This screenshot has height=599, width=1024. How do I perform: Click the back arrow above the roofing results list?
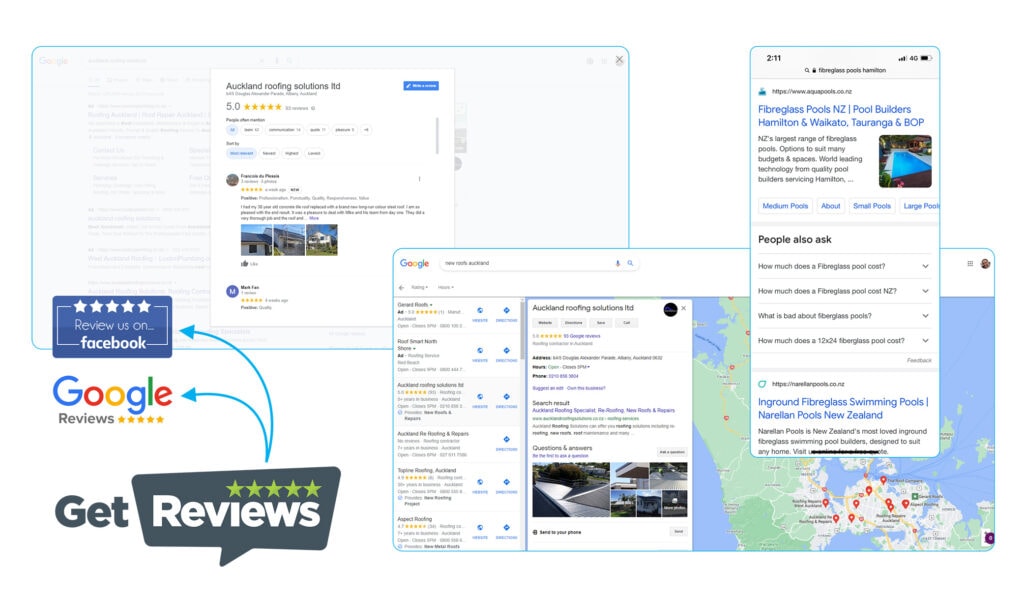coord(400,289)
